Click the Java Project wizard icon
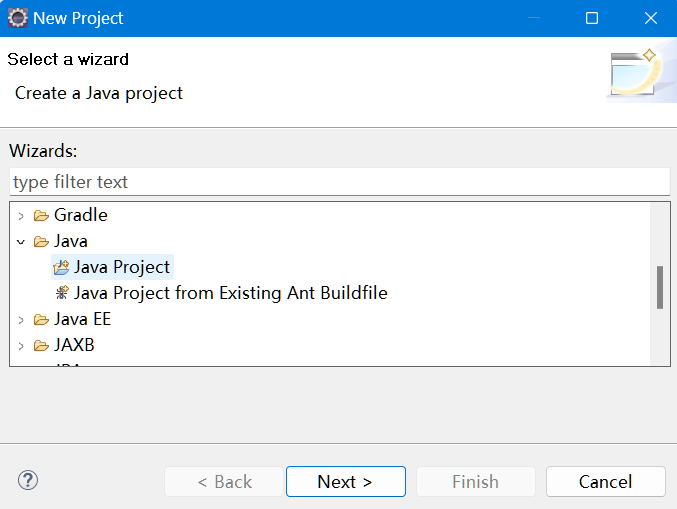This screenshot has height=509, width=677. [61, 267]
